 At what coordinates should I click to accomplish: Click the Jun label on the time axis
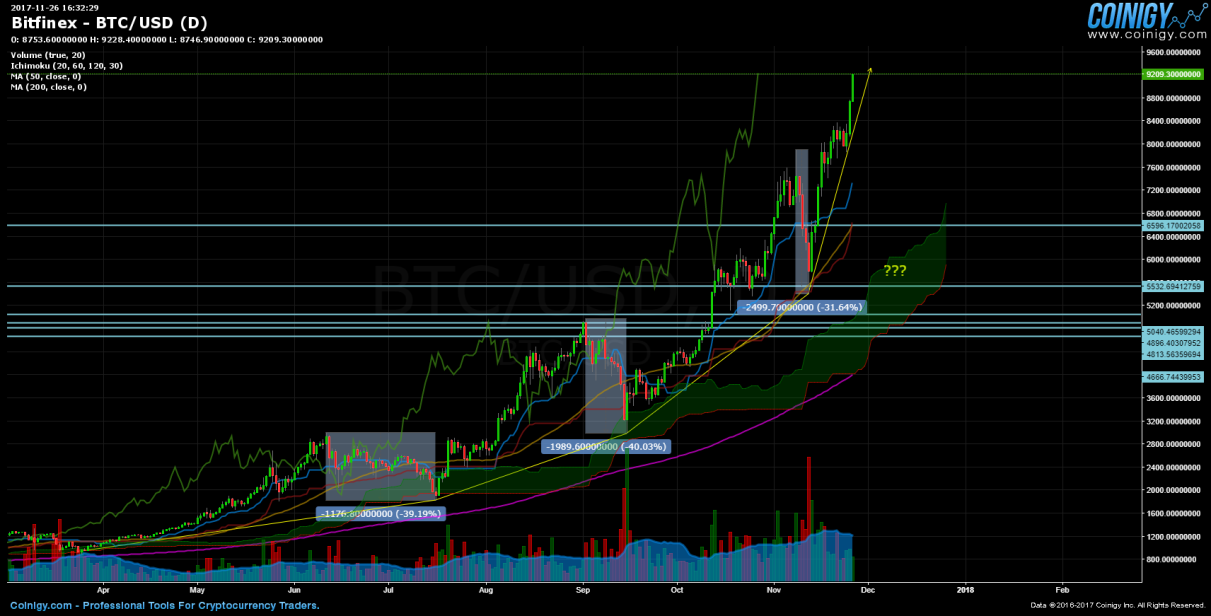(x=293, y=590)
